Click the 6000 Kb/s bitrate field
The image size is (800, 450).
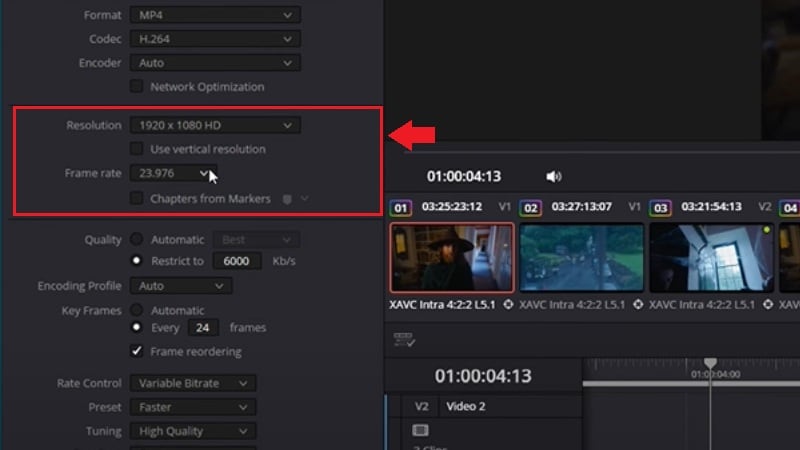(x=237, y=261)
